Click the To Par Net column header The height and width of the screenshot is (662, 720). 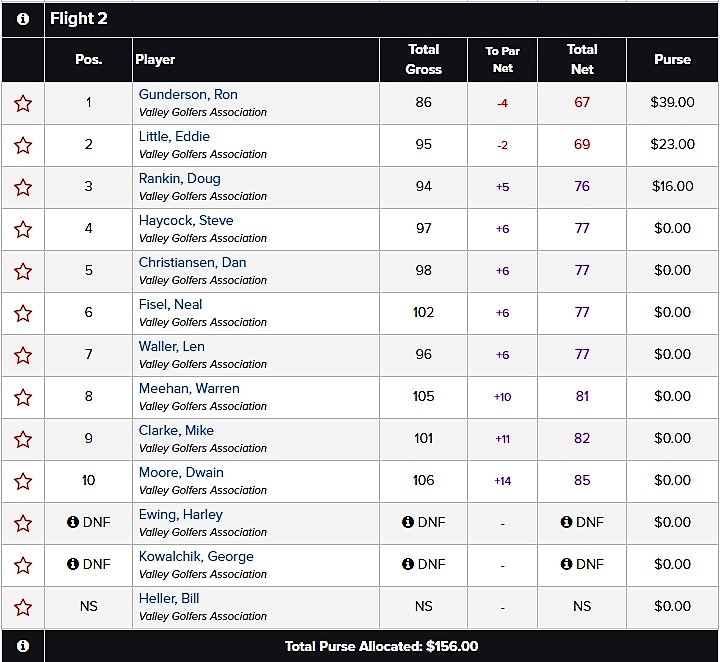pyautogui.click(x=502, y=60)
